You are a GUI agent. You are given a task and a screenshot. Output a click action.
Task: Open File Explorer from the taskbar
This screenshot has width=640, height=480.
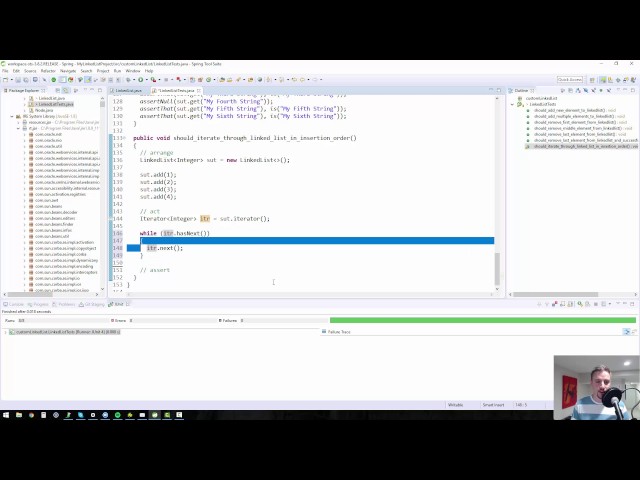[19, 415]
